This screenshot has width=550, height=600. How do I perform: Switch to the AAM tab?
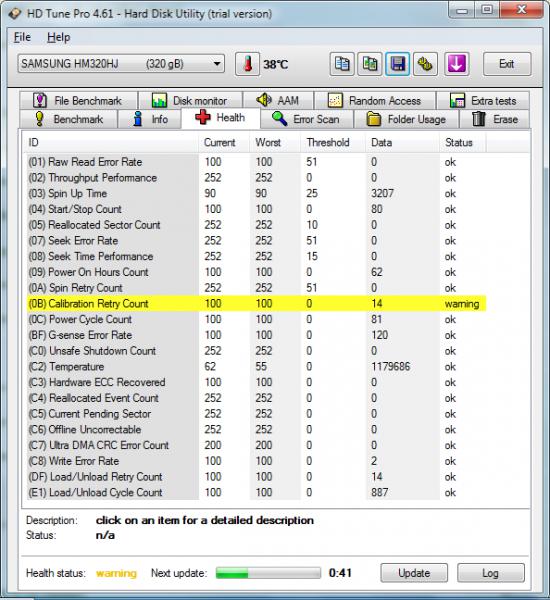278,101
